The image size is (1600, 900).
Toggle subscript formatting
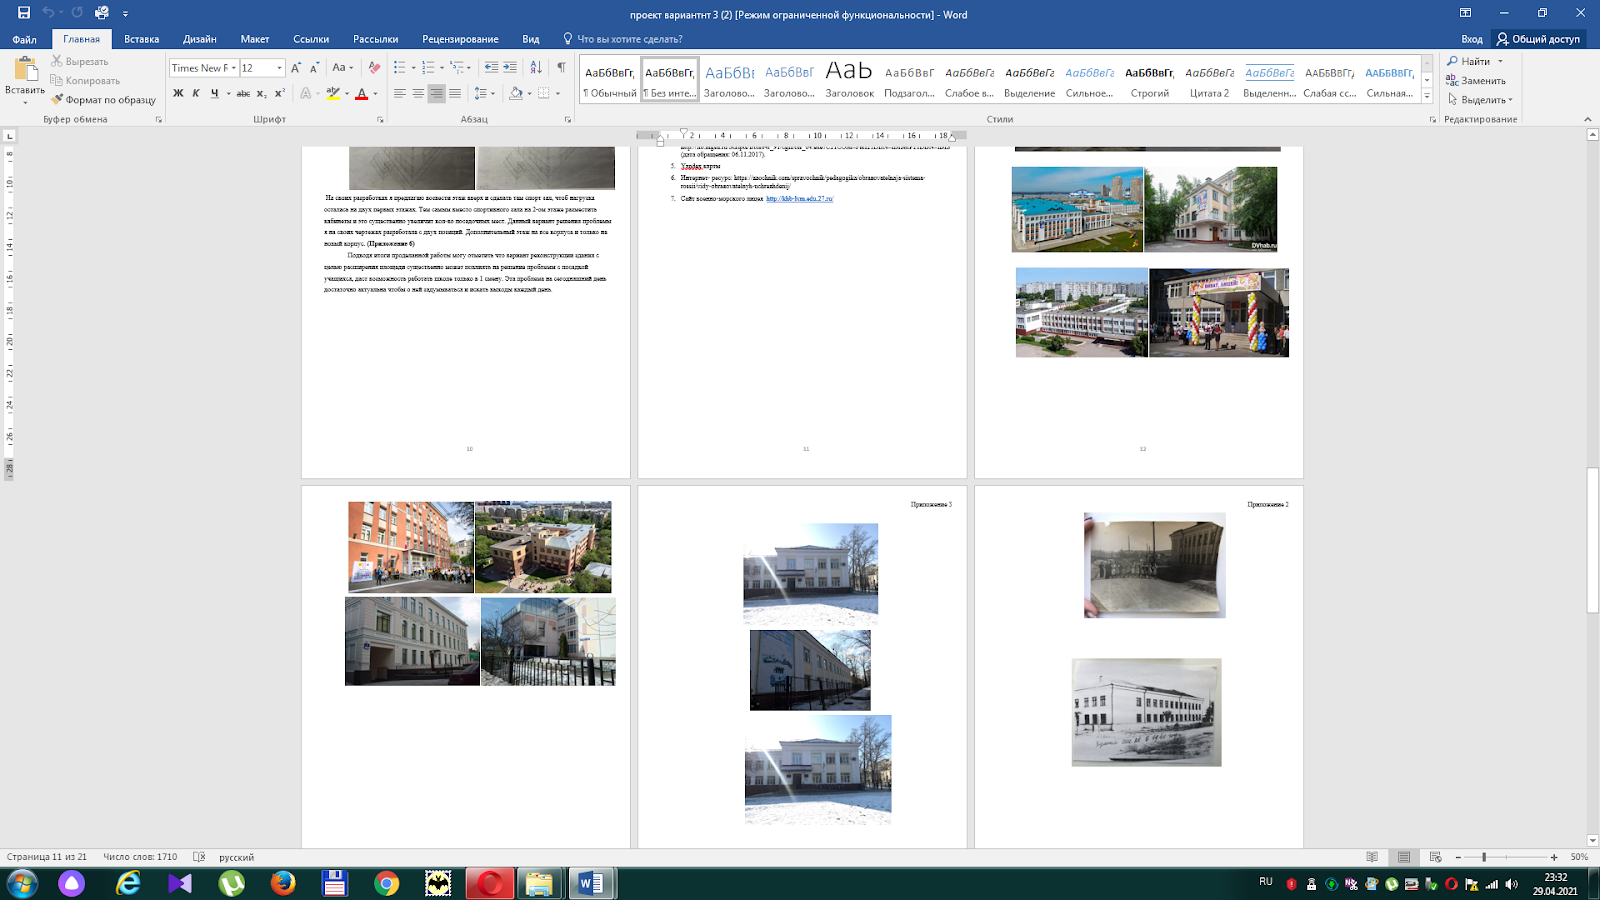[262, 93]
